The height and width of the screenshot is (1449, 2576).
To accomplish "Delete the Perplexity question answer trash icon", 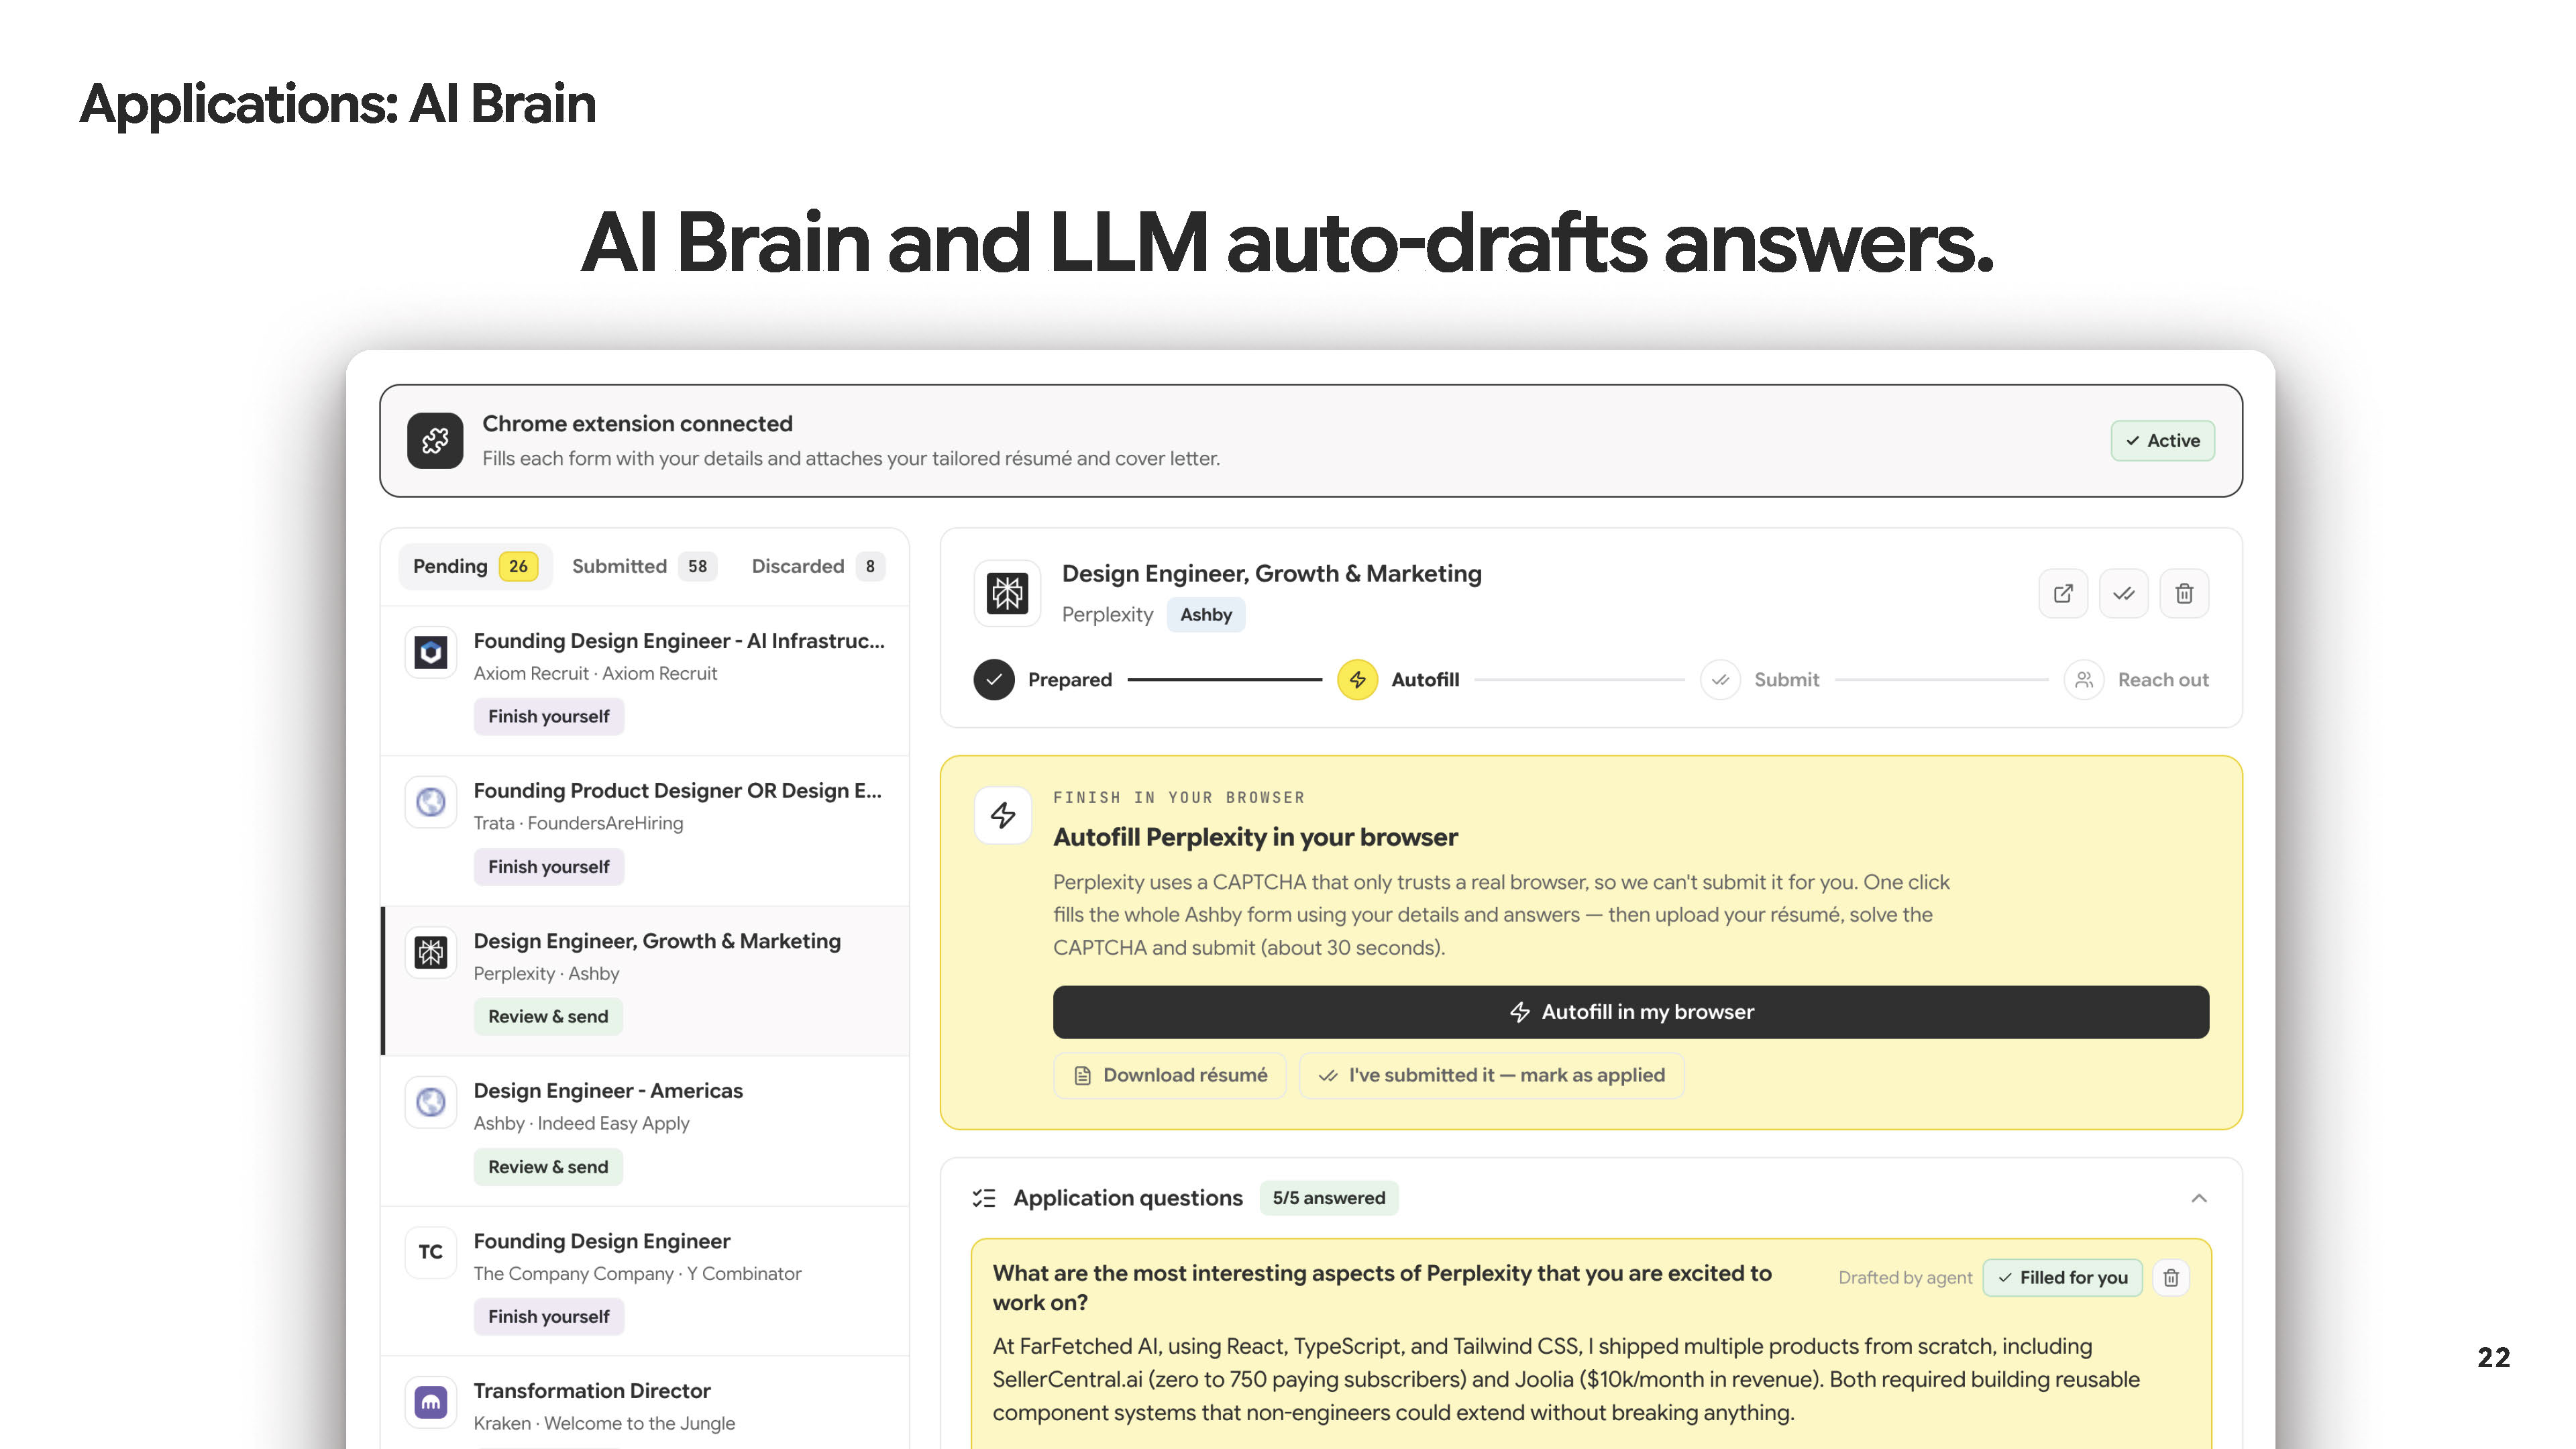I will coord(2171,1277).
